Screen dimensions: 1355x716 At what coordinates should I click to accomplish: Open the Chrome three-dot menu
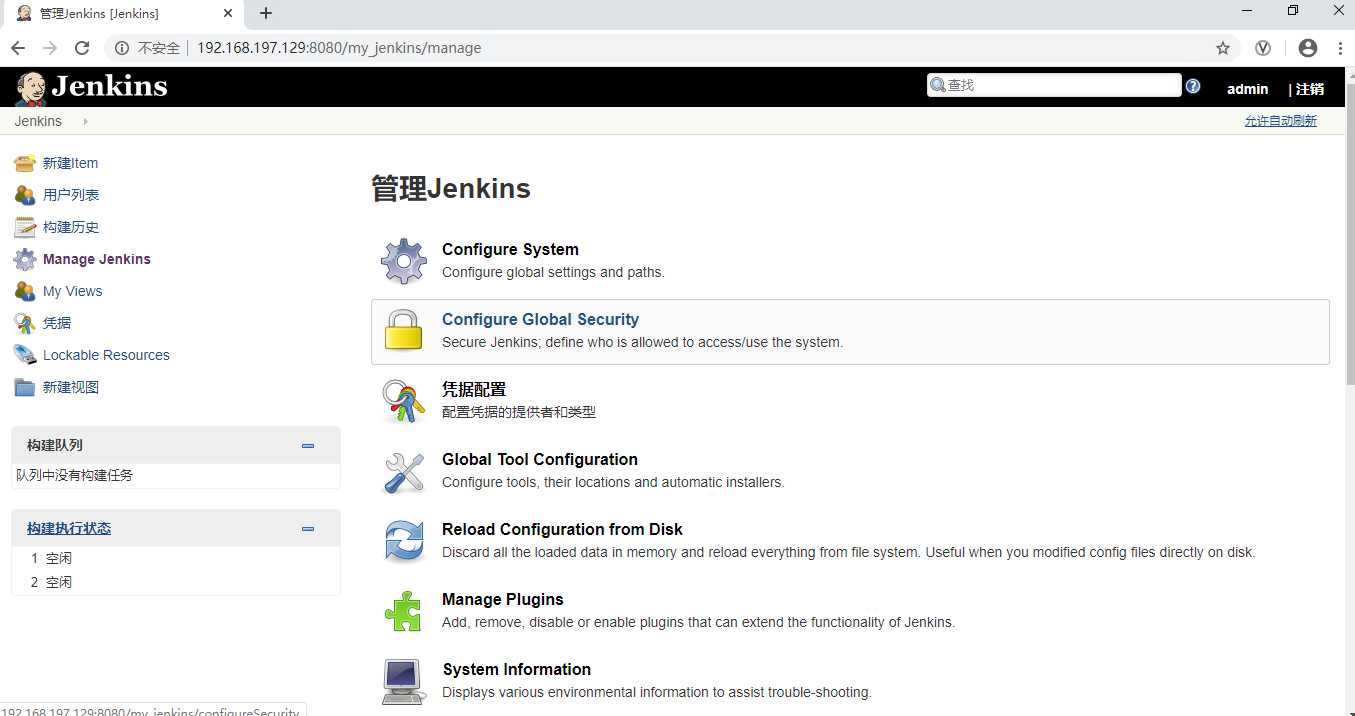click(x=1339, y=48)
